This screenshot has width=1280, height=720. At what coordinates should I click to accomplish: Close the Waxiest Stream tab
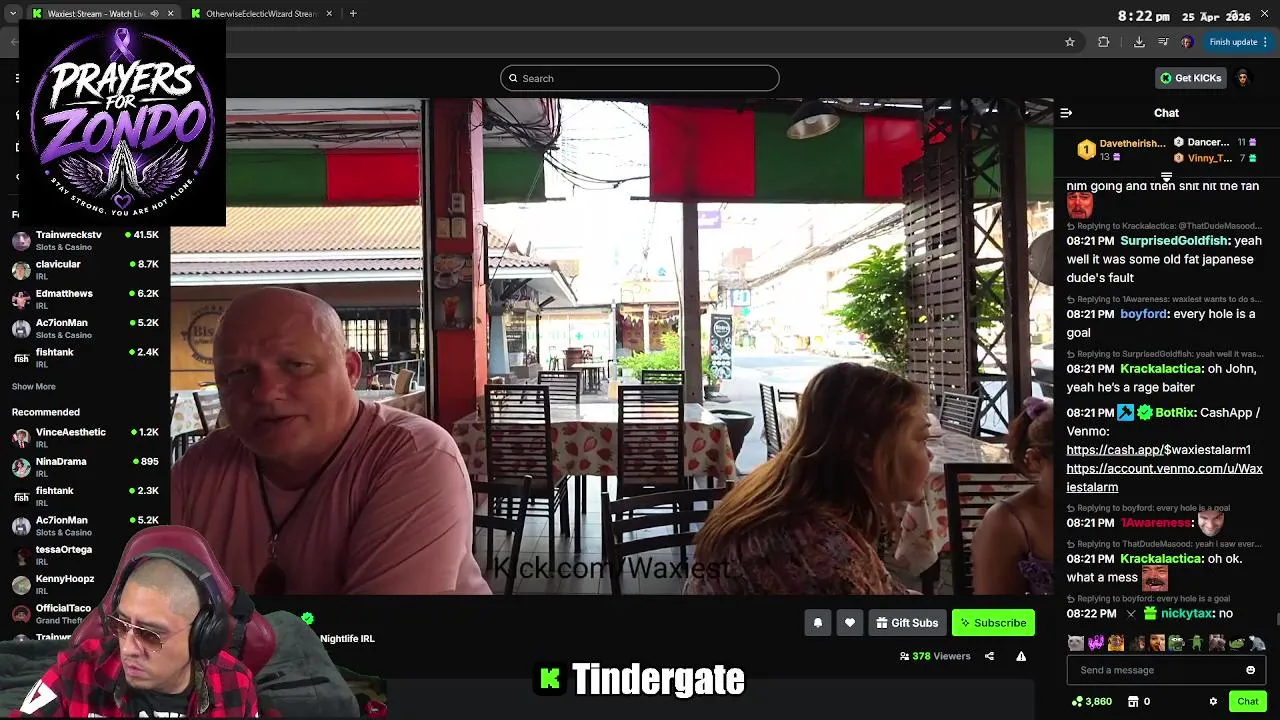click(x=170, y=14)
